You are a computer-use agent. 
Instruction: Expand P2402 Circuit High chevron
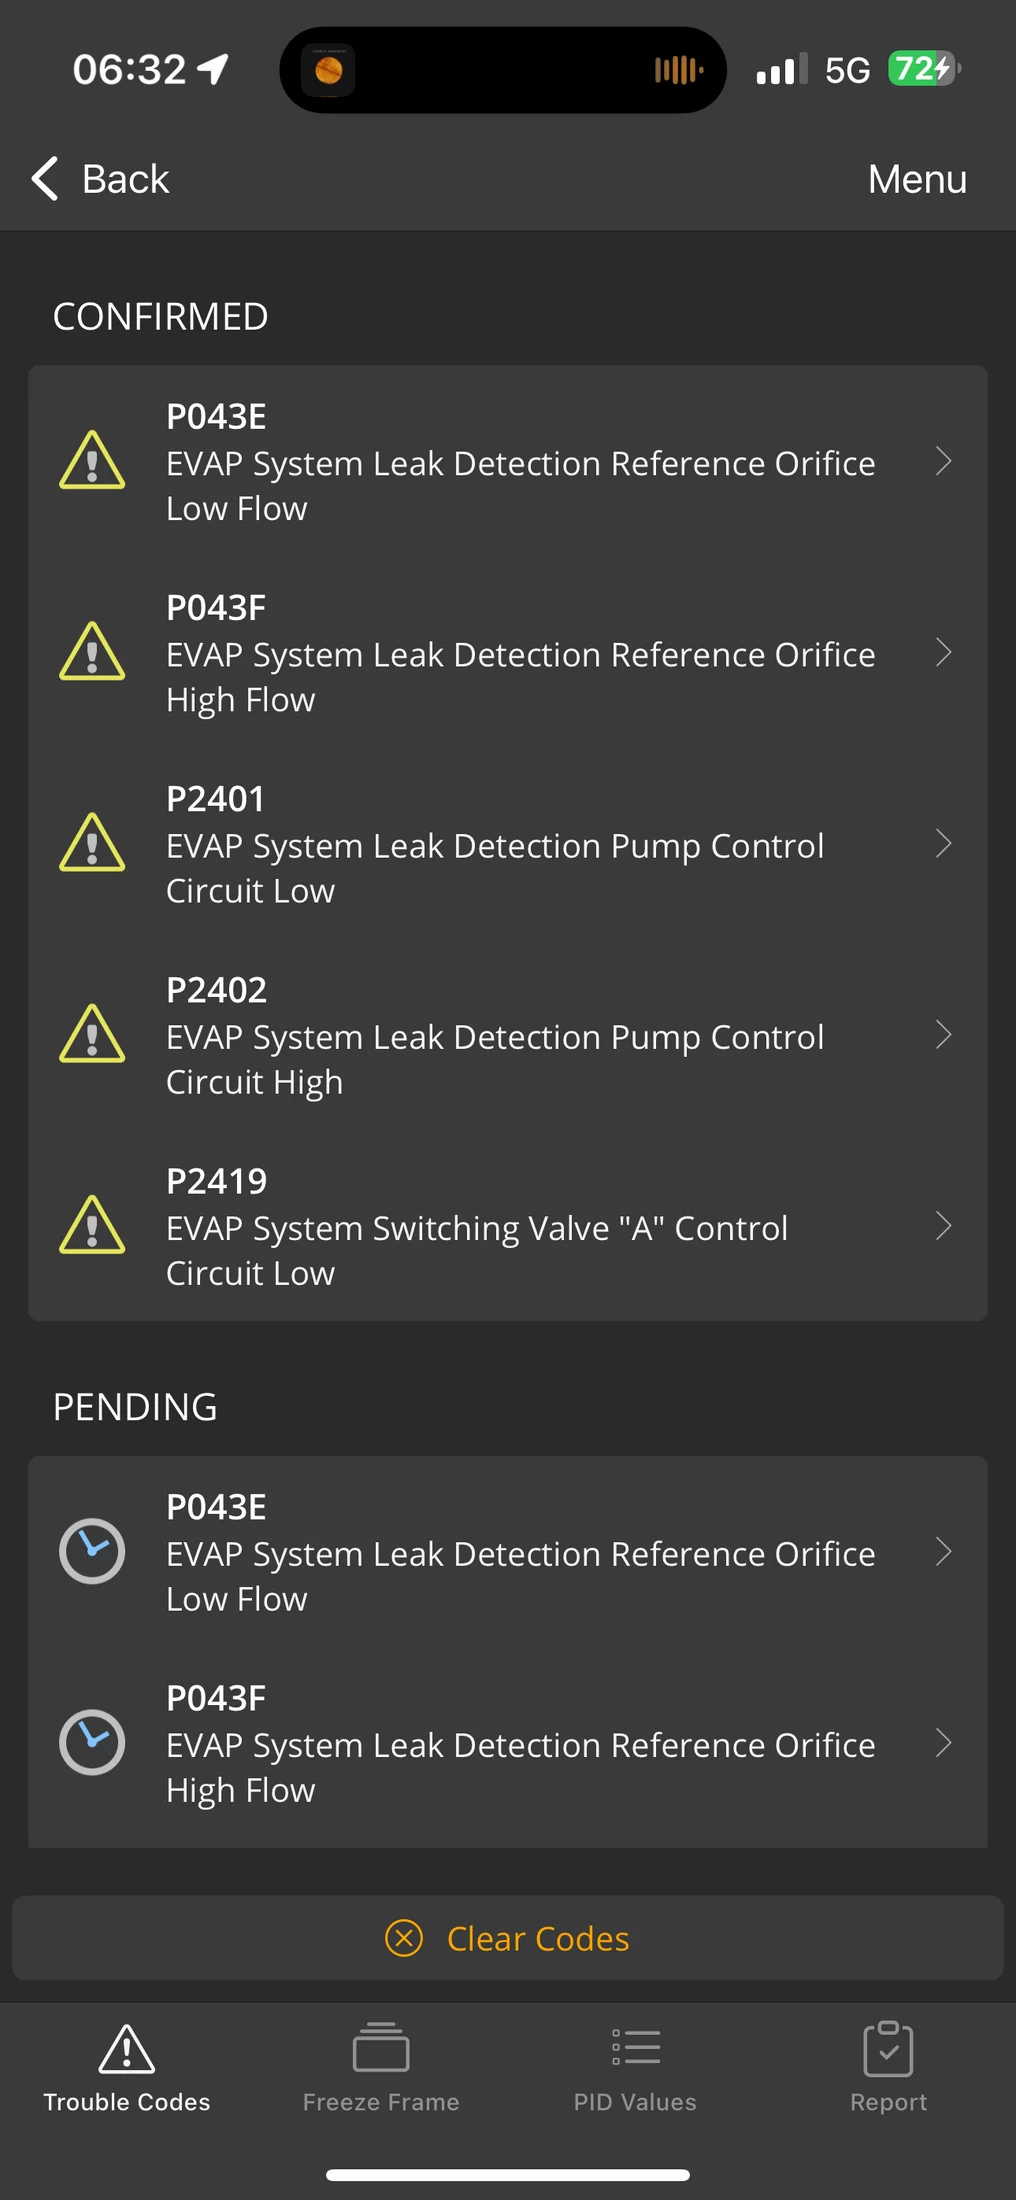point(943,1035)
